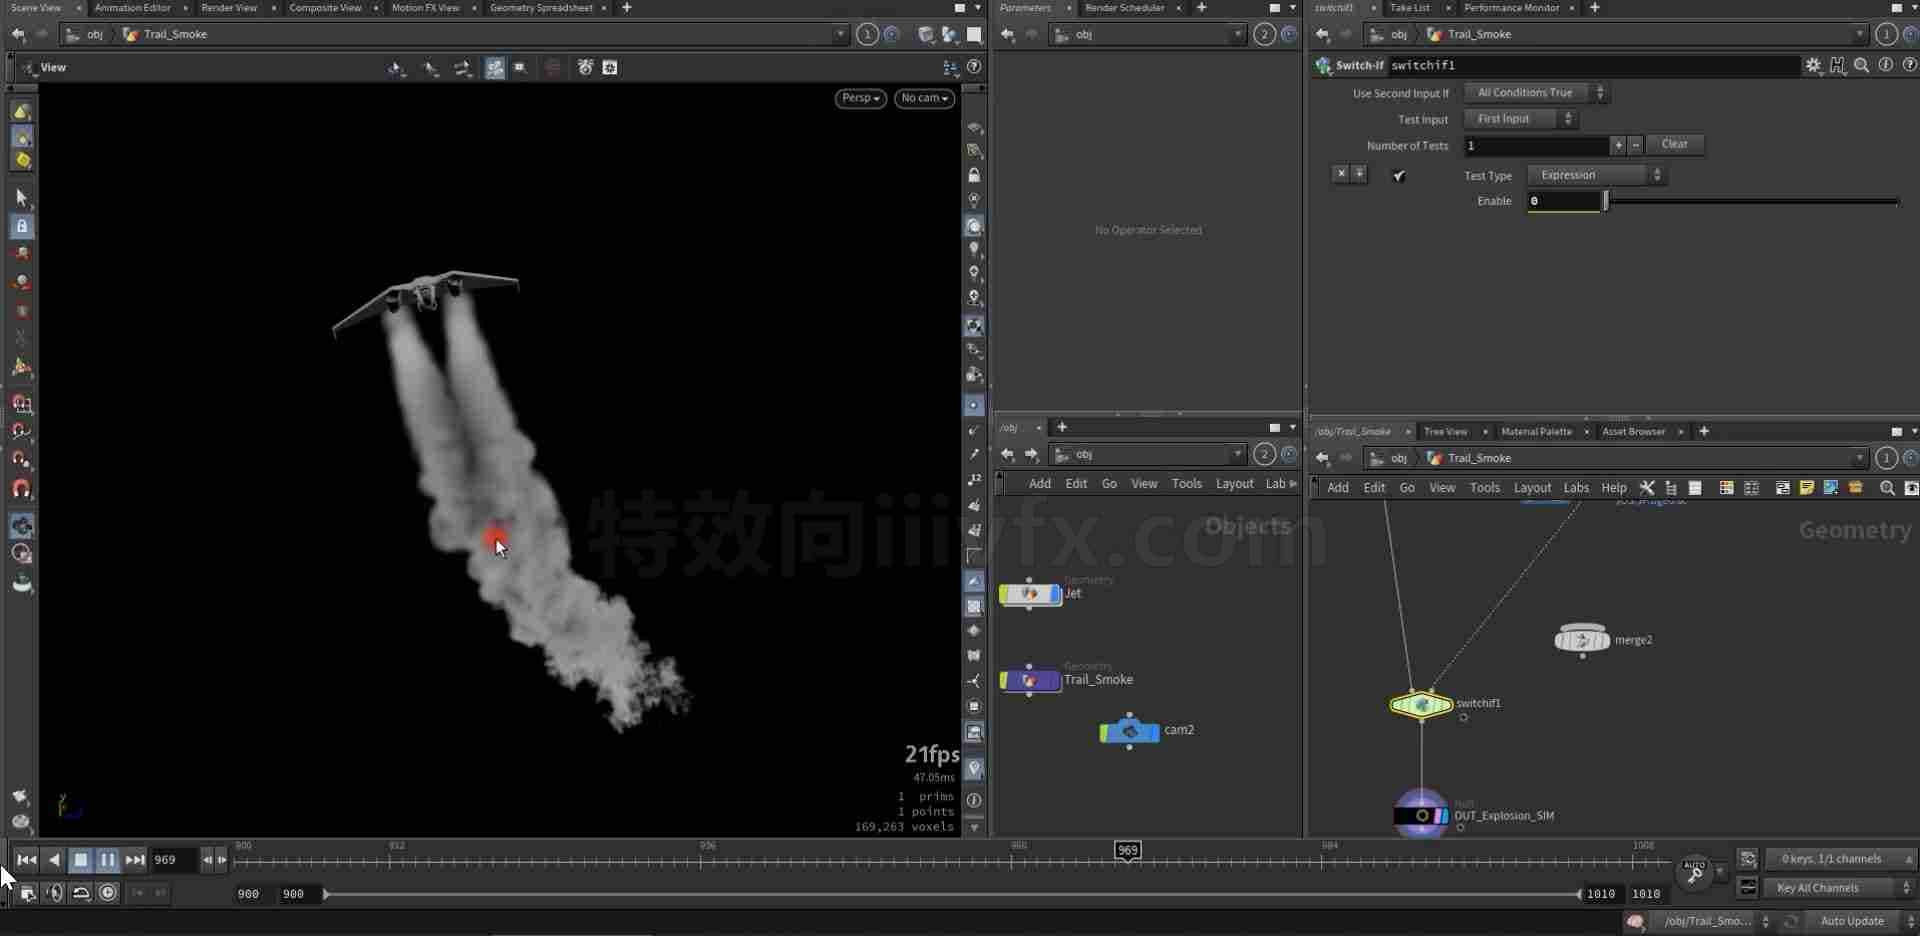Select the merge2 node
Viewport: 1920px width, 936px height.
(x=1582, y=639)
